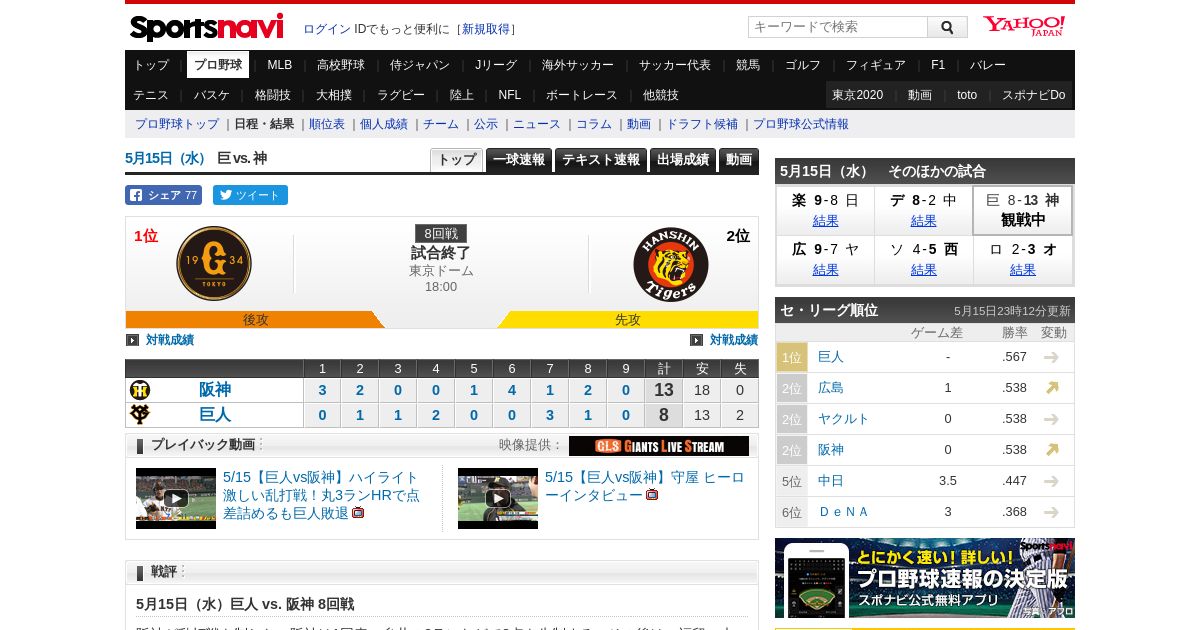The height and width of the screenshot is (630, 1200).
Task: Open 結果 for the 楽 9-8 日 game
Action: pyautogui.click(x=826, y=221)
